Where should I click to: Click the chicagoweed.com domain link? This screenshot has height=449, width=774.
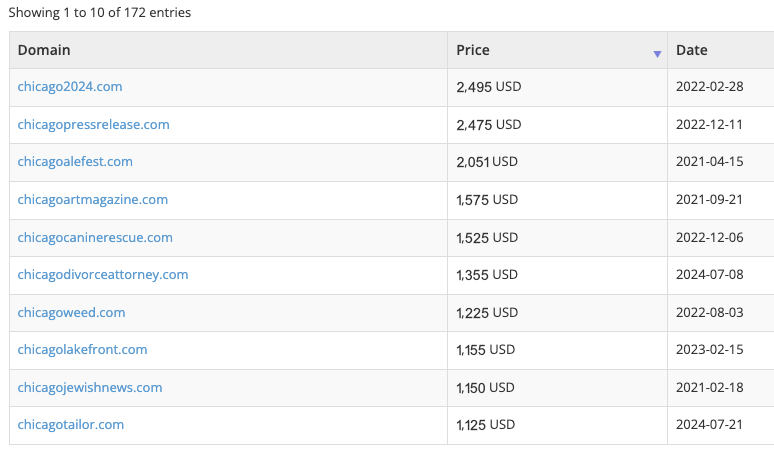coord(71,313)
